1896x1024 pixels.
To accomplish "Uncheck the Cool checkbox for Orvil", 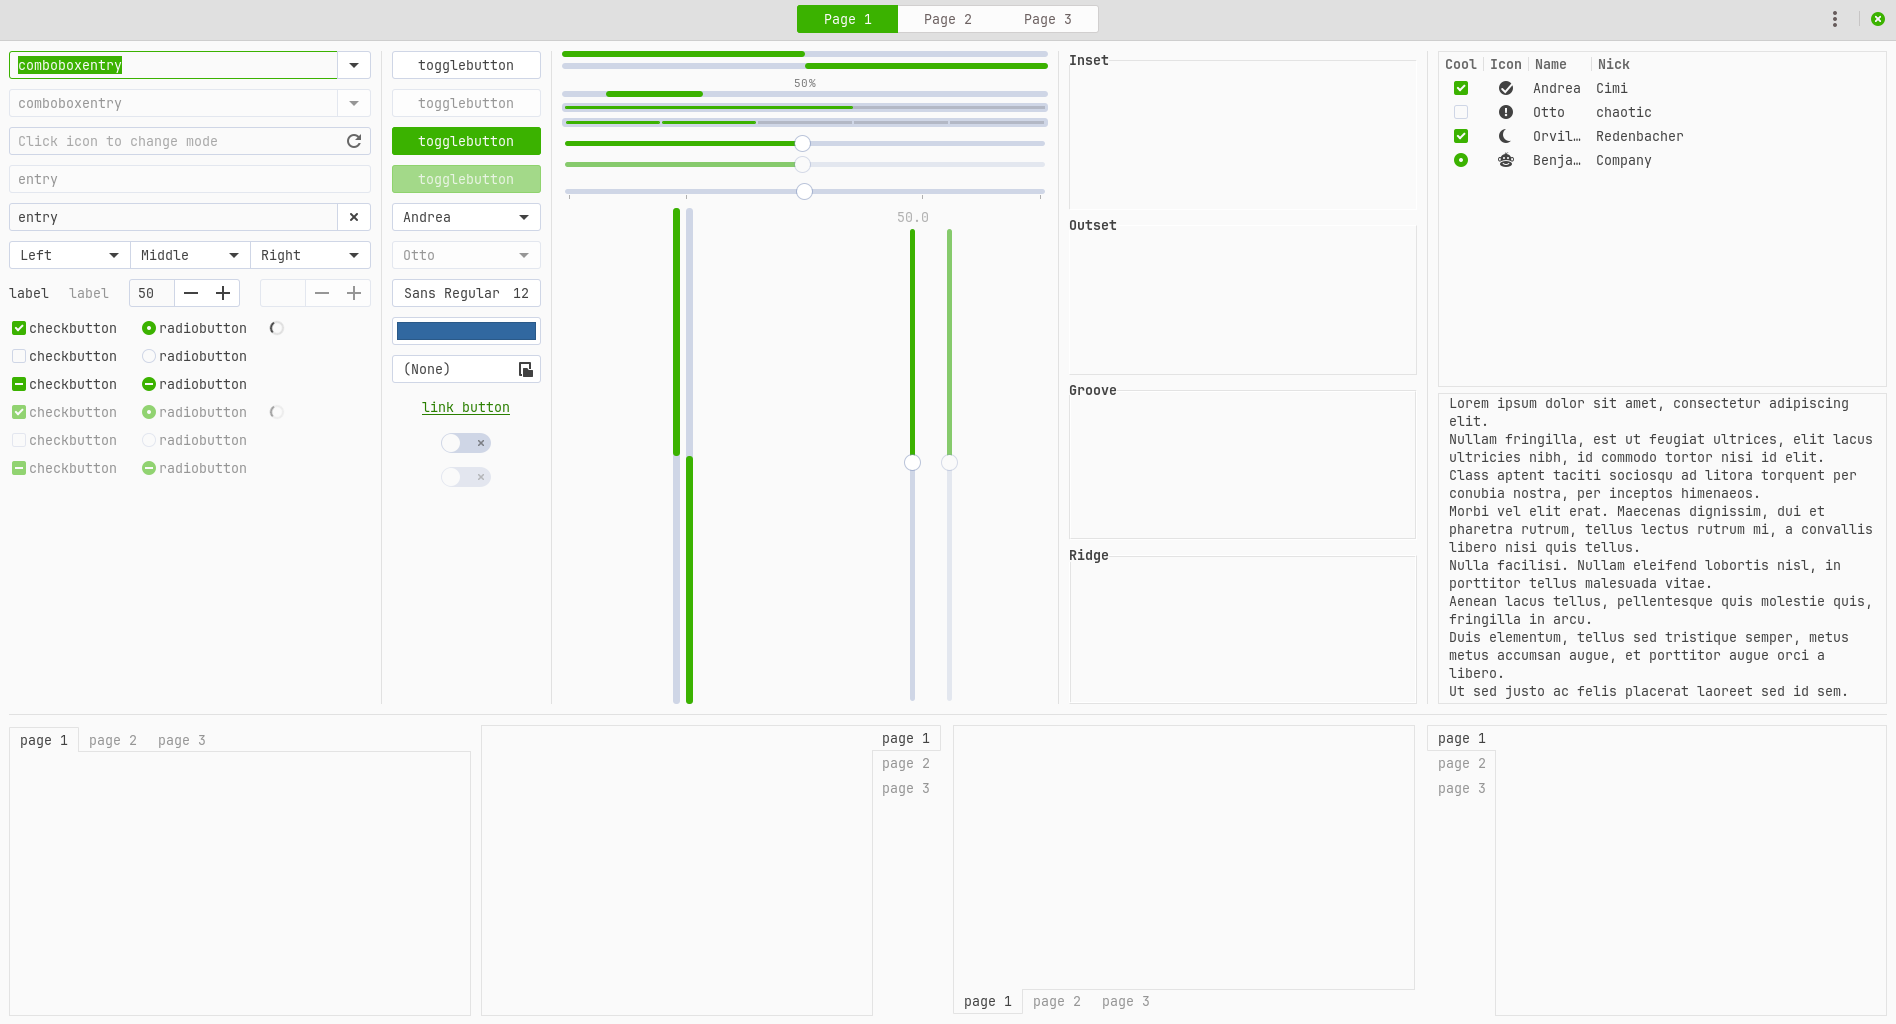I will coord(1461,136).
